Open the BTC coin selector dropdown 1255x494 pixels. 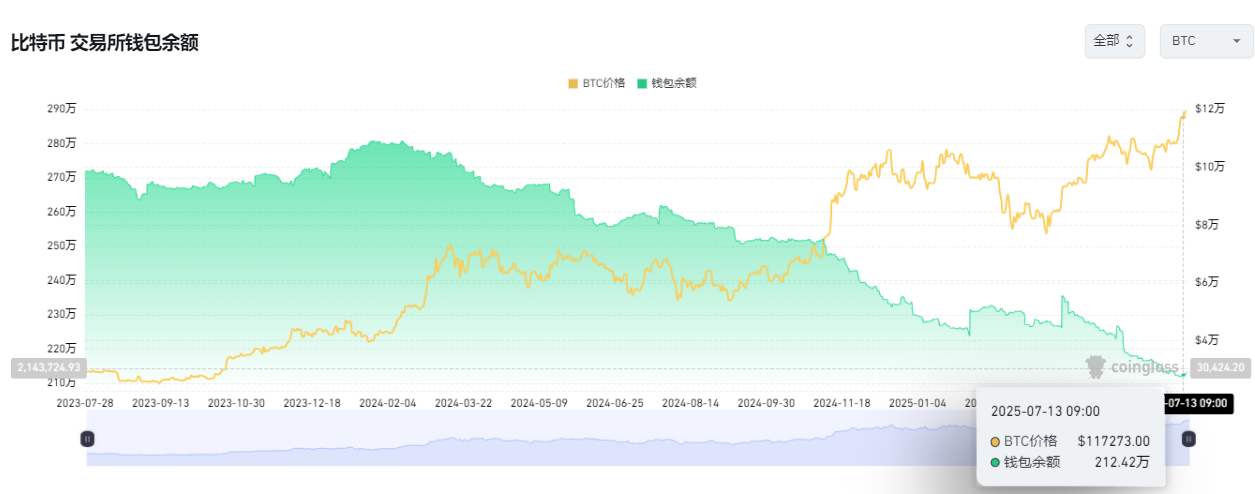click(1206, 41)
